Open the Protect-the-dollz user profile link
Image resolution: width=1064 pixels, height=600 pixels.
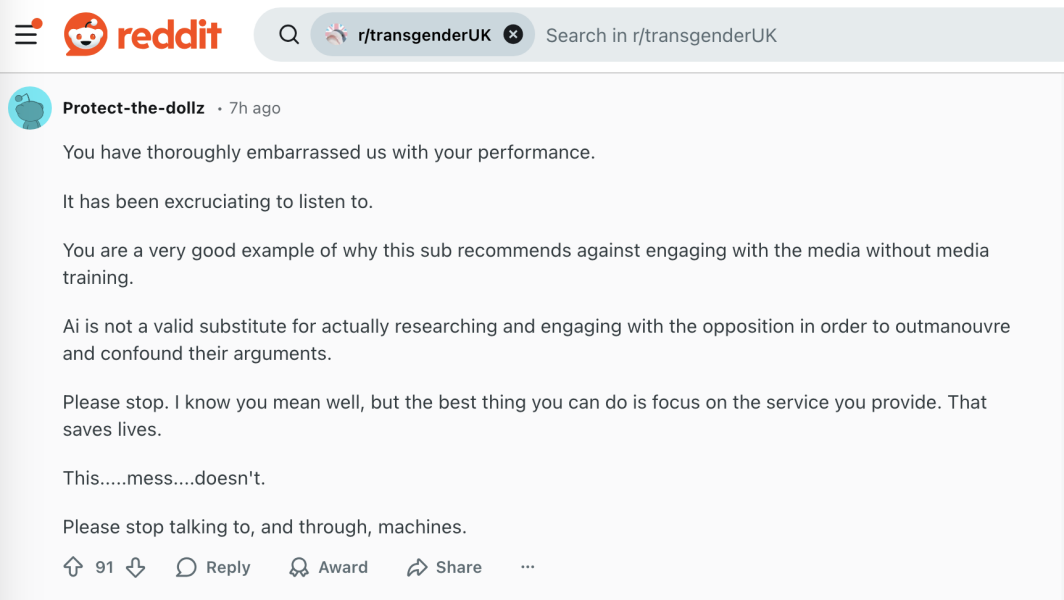click(133, 108)
